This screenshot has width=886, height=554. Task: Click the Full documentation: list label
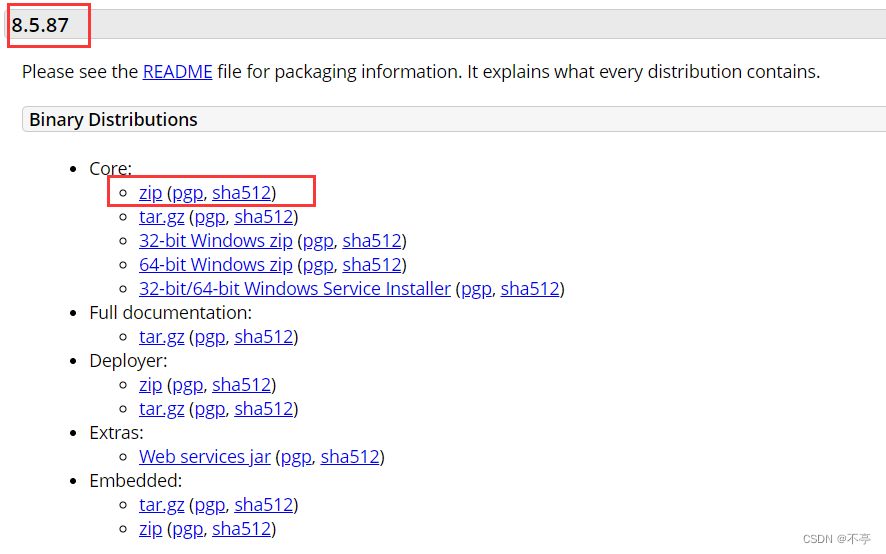coord(171,313)
